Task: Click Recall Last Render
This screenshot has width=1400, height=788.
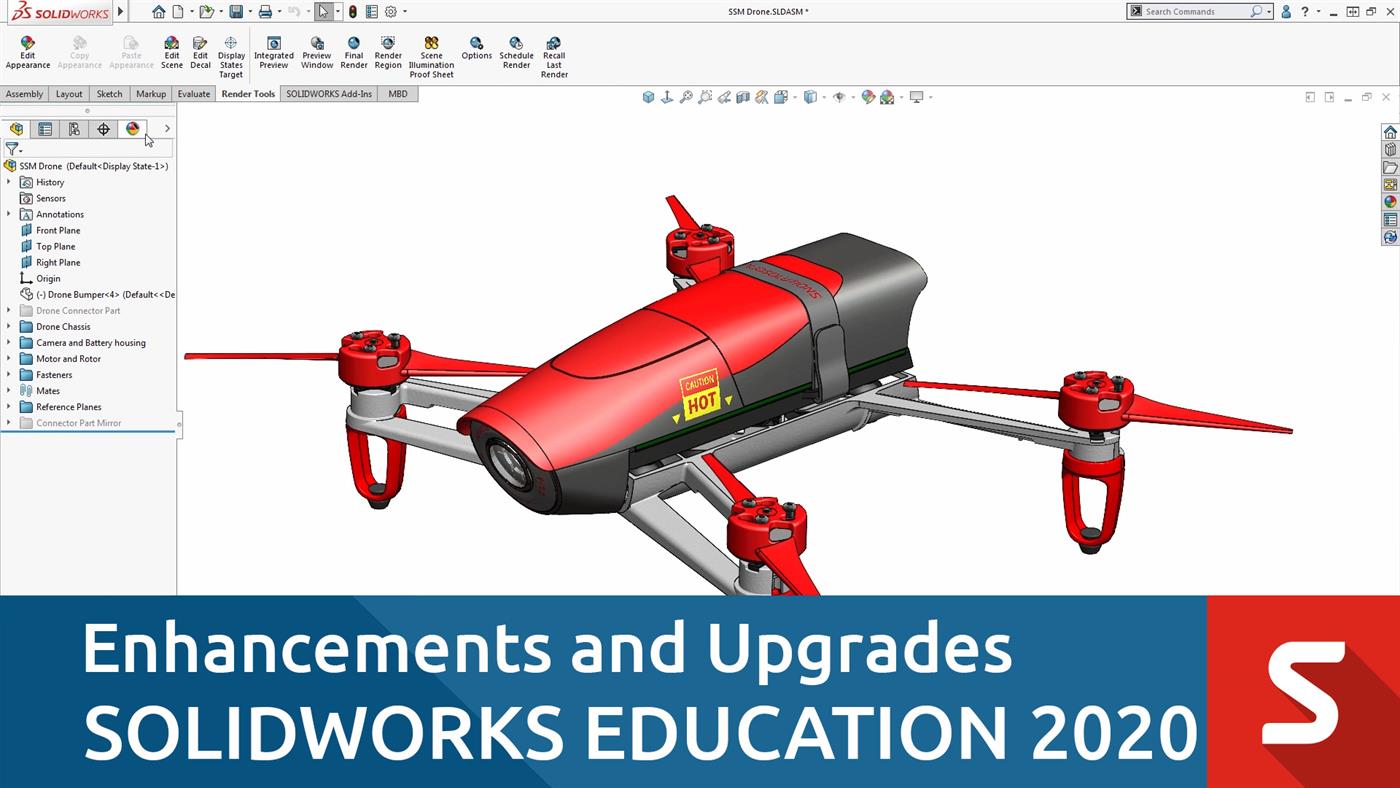Action: (x=553, y=52)
